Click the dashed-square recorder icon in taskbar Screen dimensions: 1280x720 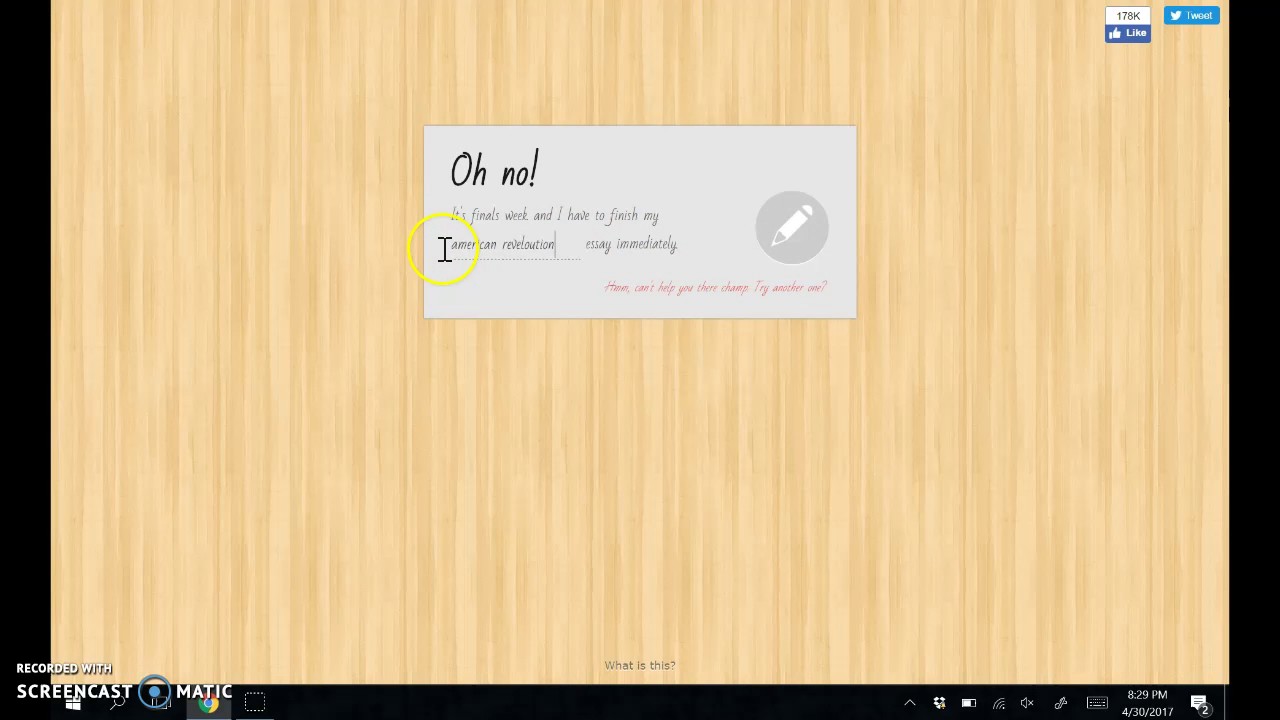point(255,703)
